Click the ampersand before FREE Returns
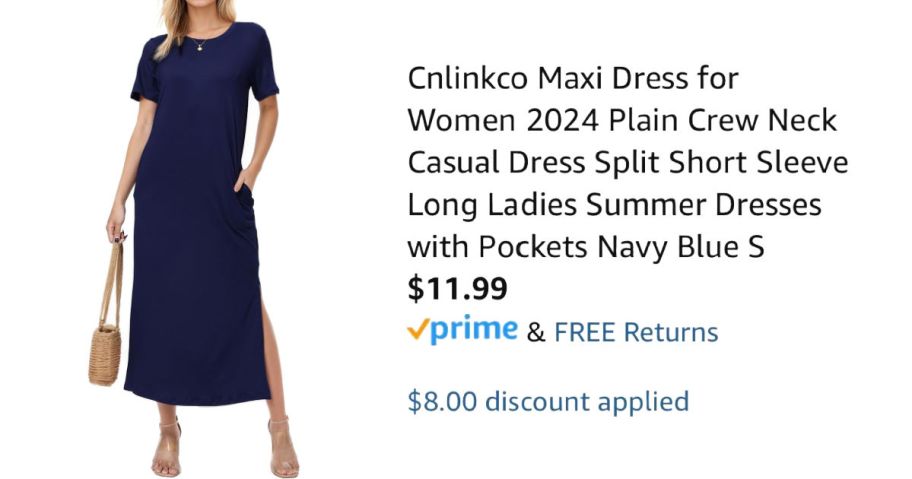 [536, 333]
